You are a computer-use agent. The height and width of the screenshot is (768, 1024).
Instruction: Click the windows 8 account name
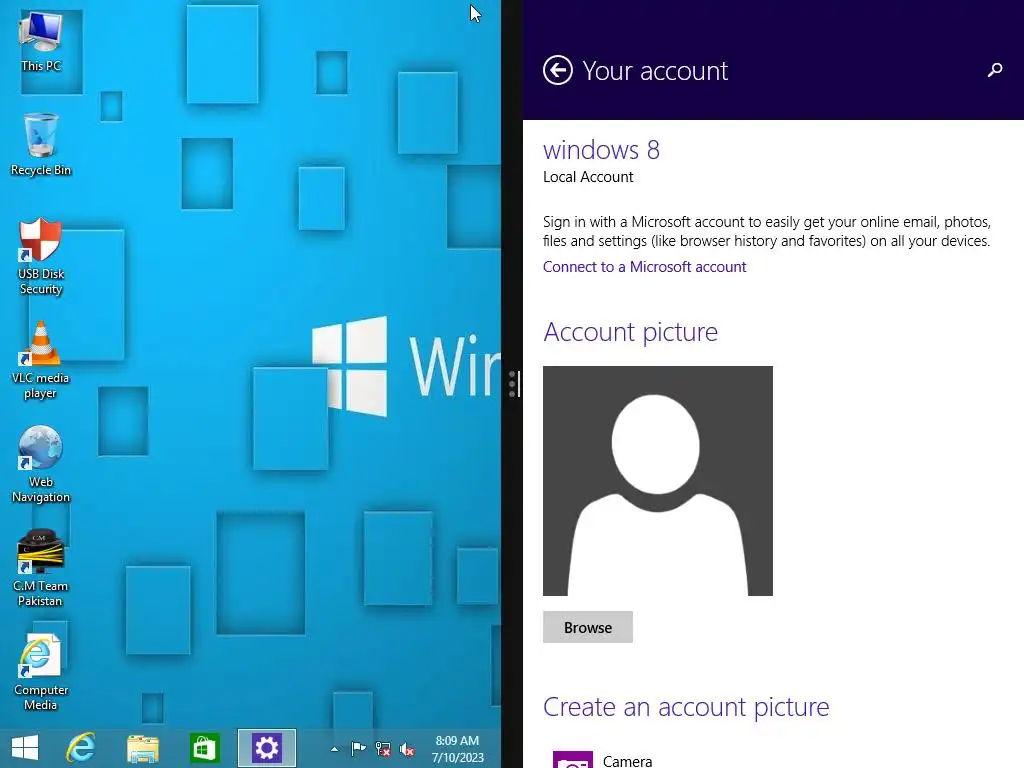tap(601, 150)
